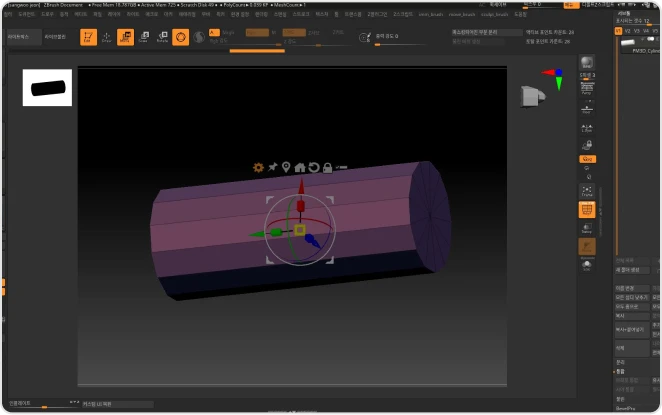Switch to V1 subtool visibility set
Screen dimensions: 662x415
pos(618,31)
